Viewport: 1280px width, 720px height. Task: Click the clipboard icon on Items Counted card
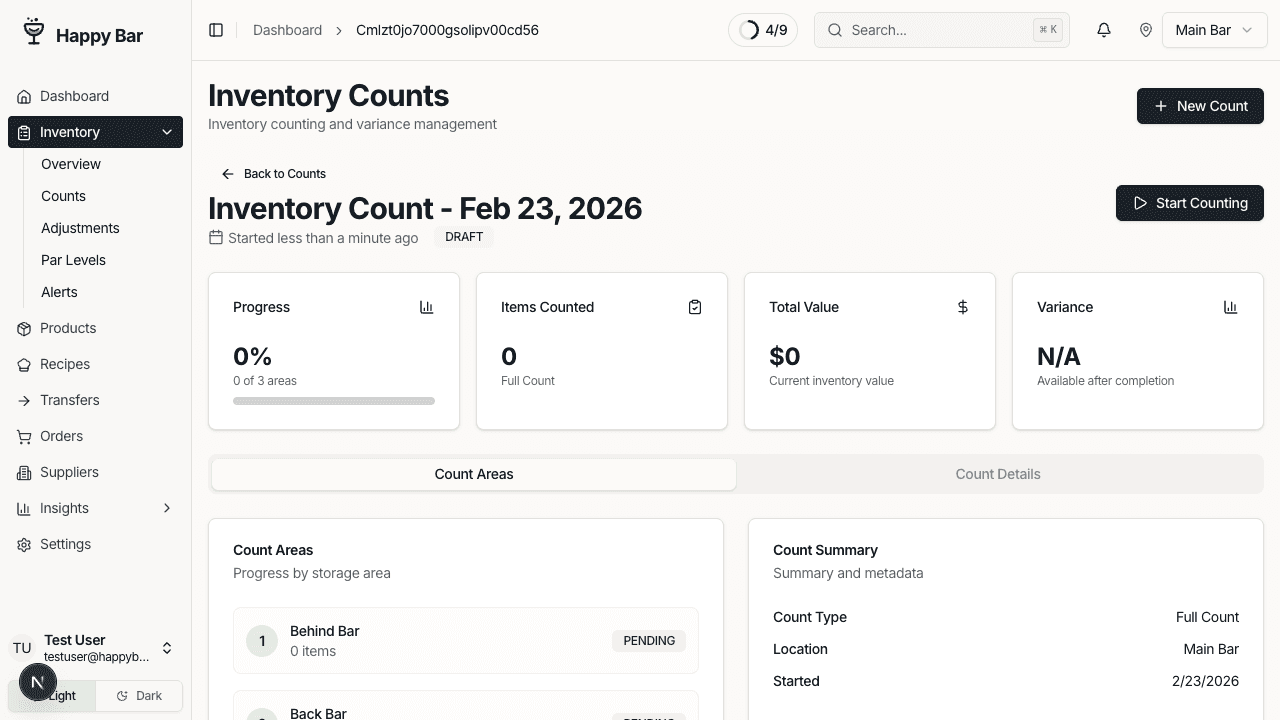695,307
